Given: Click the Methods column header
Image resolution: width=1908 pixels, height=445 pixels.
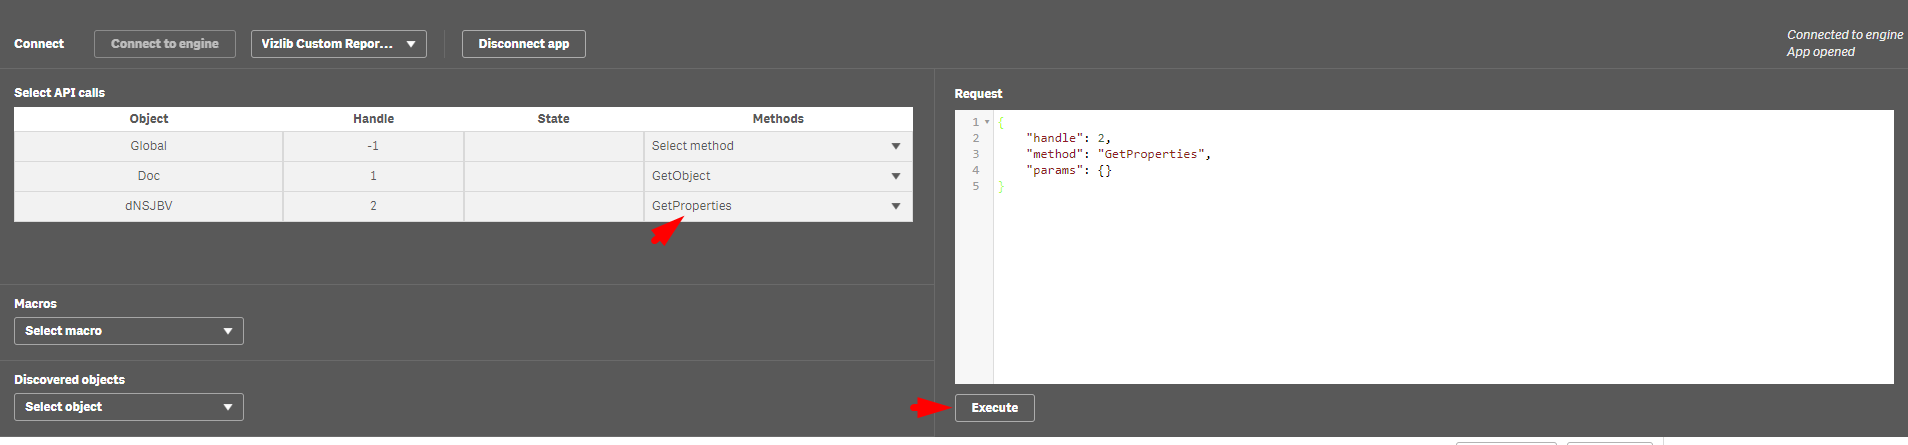Looking at the screenshot, I should 778,119.
